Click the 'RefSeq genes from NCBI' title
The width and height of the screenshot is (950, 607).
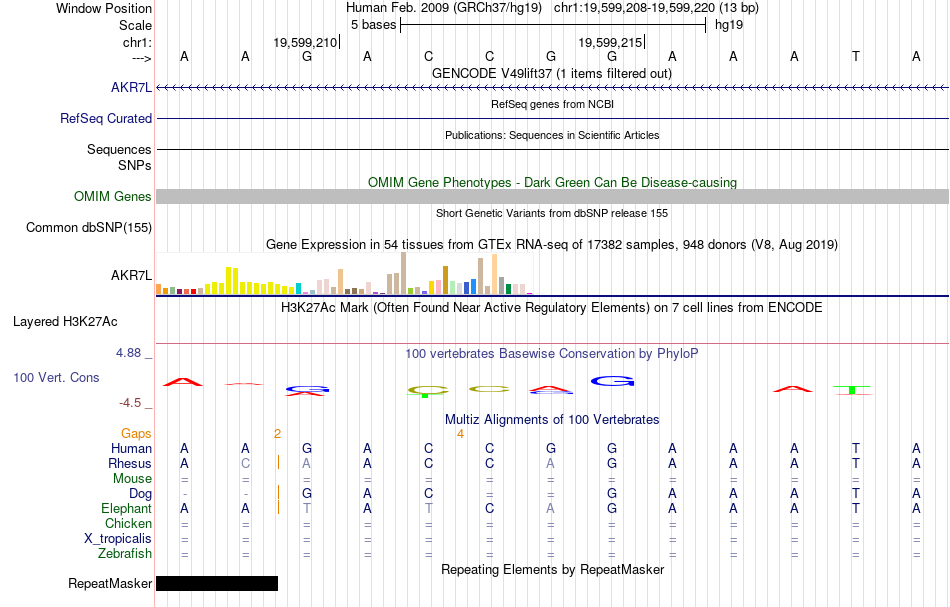552,104
